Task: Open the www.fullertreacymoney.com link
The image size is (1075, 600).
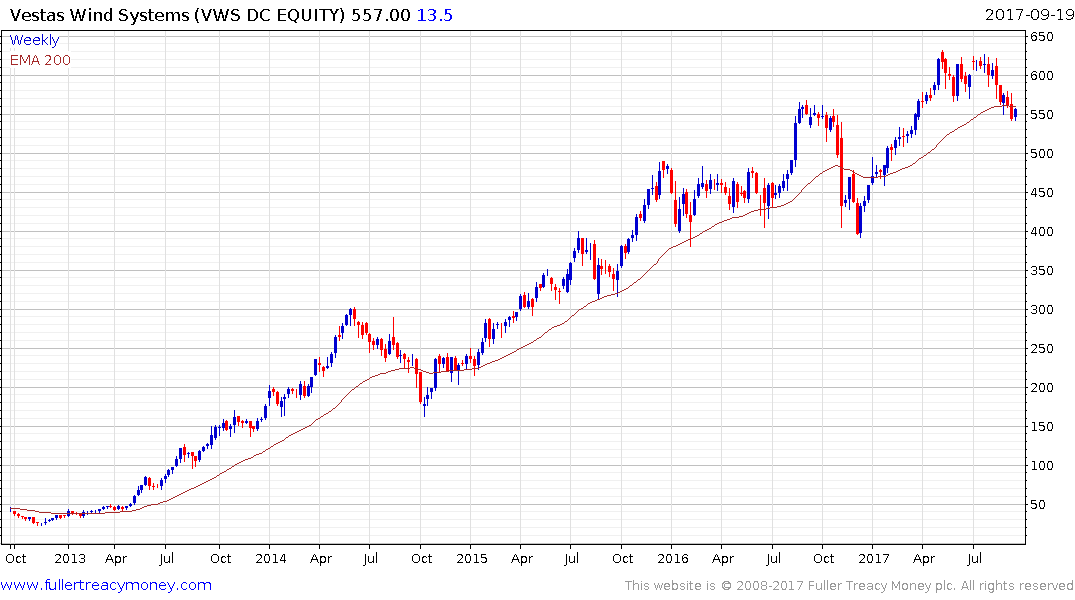Action: 106,585
